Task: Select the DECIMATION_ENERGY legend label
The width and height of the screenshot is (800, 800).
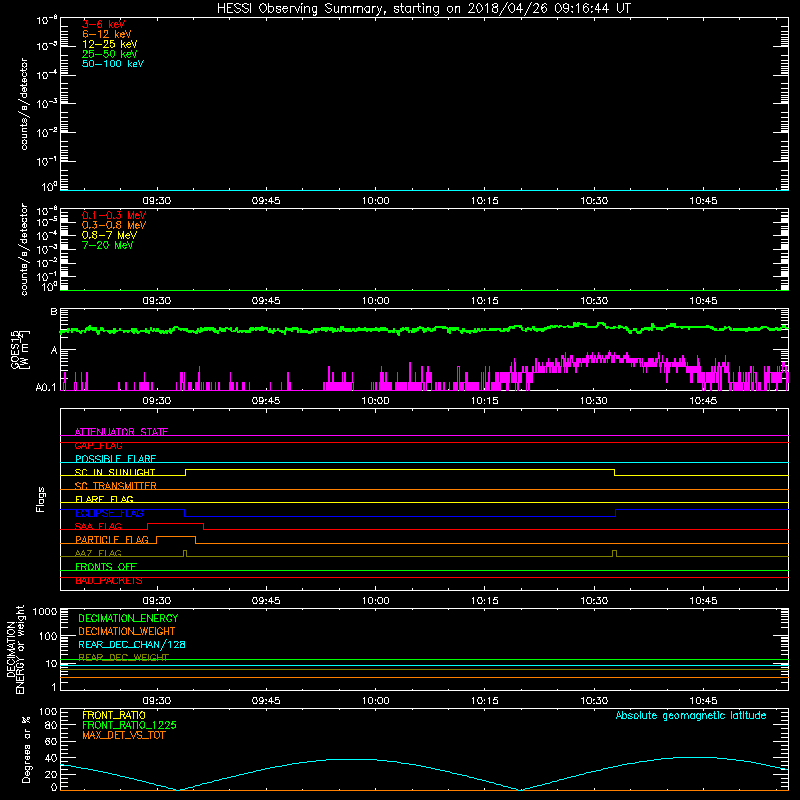Action: click(x=128, y=618)
